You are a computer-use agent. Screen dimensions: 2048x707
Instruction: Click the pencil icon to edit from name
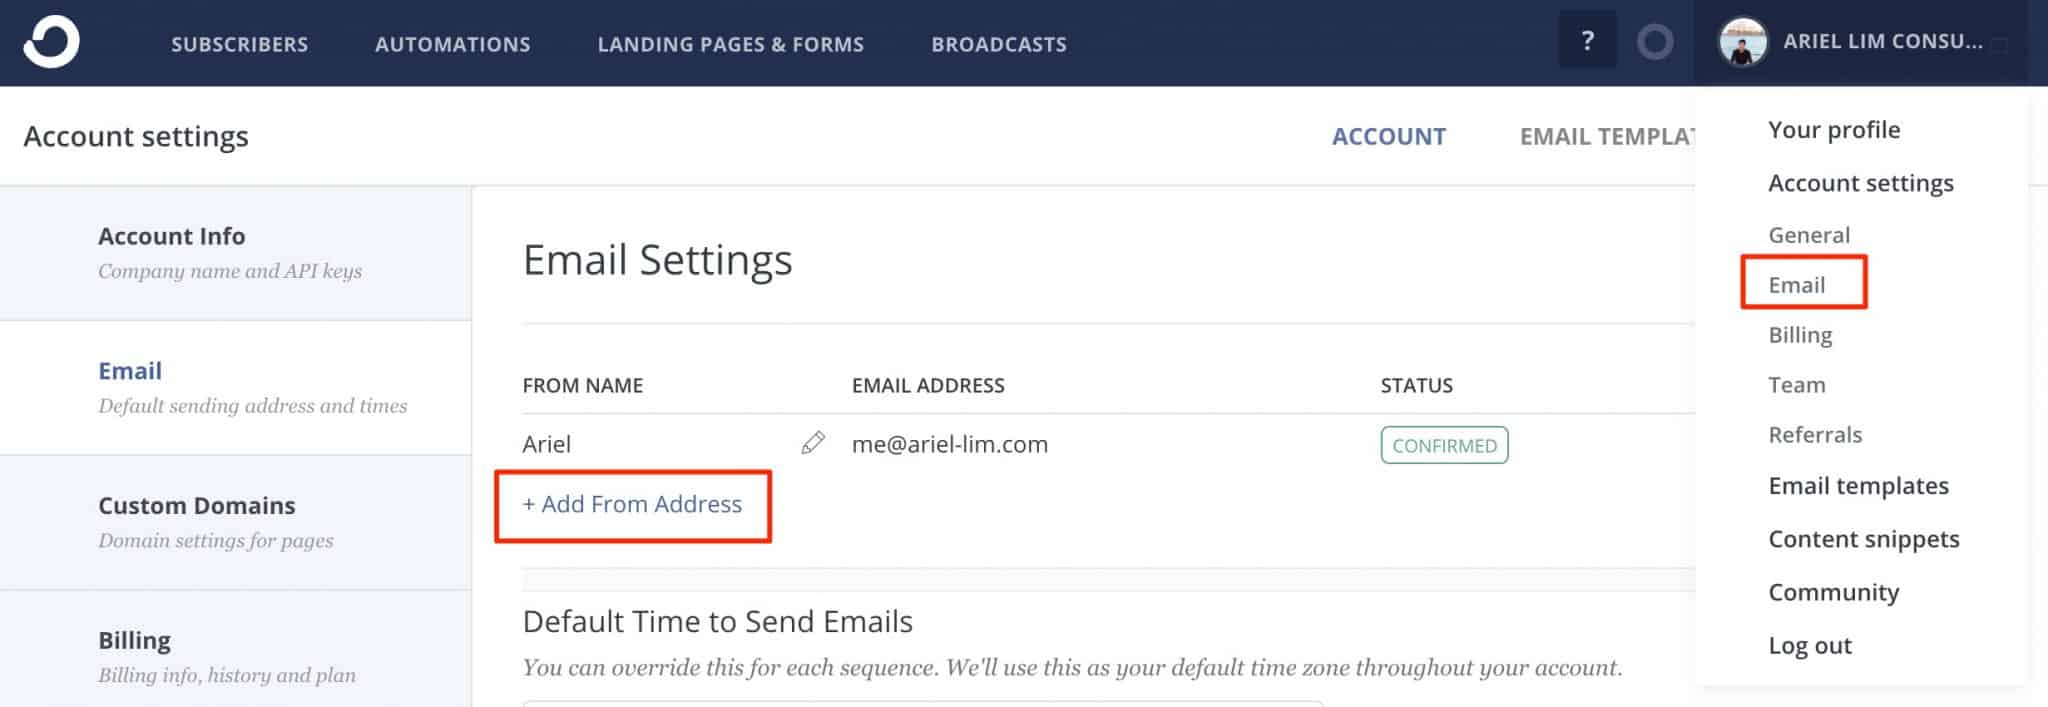813,443
